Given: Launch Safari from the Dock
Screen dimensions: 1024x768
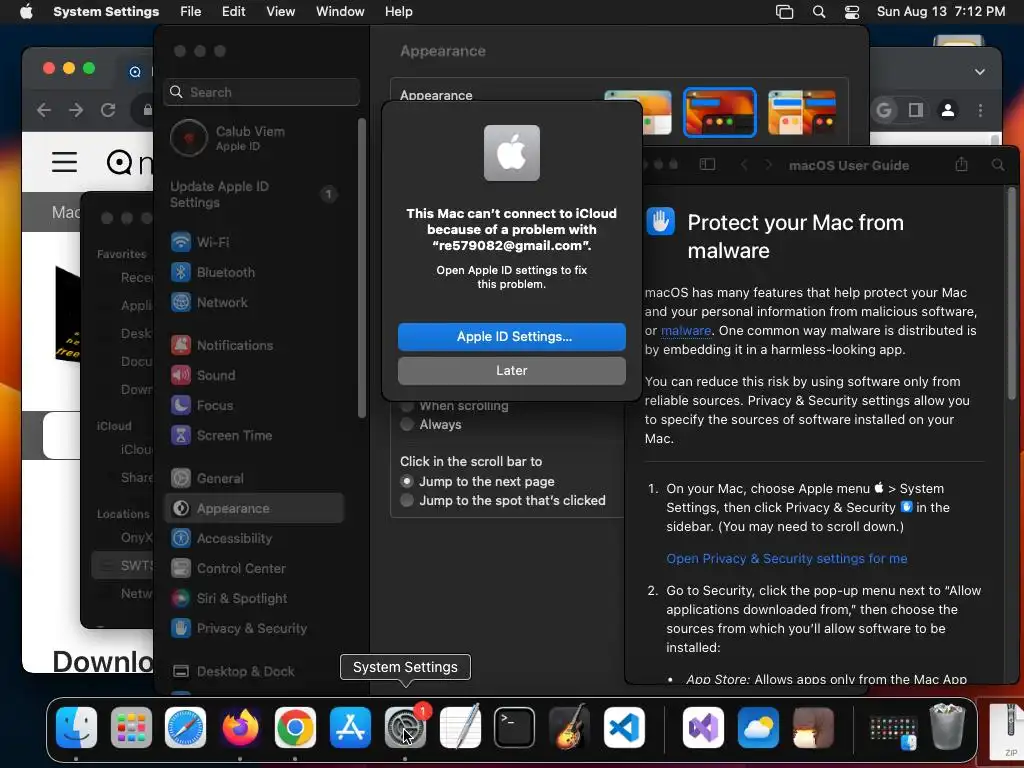Looking at the screenshot, I should (x=185, y=727).
